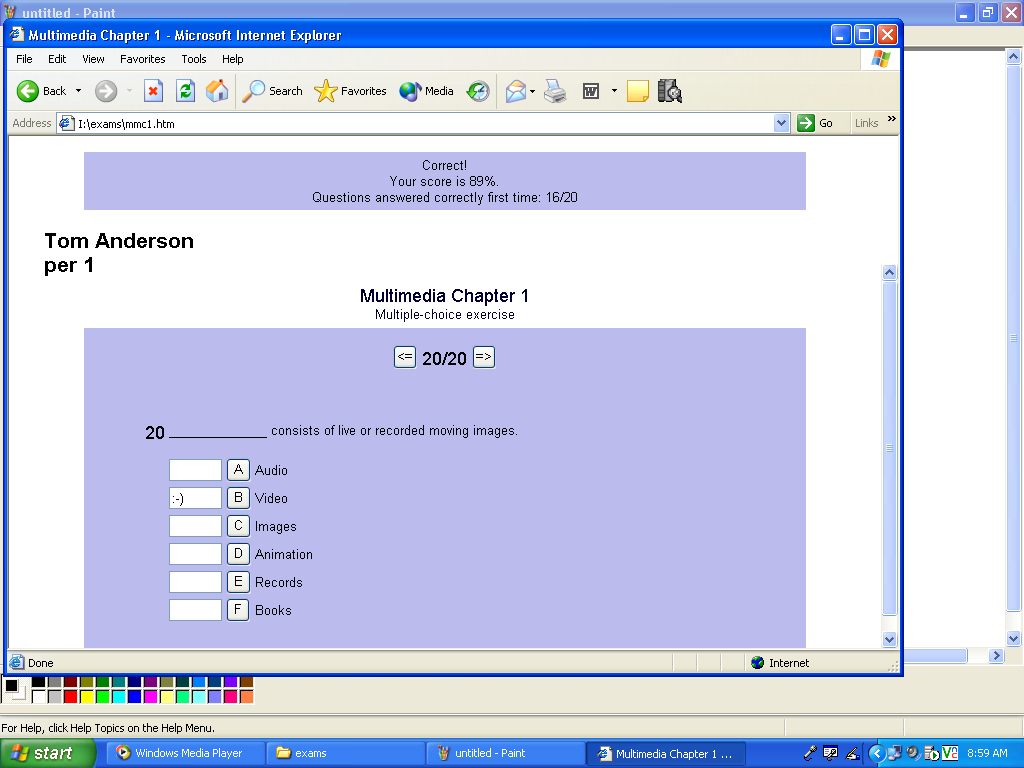
Task: Open the Tools menu
Action: click(194, 59)
